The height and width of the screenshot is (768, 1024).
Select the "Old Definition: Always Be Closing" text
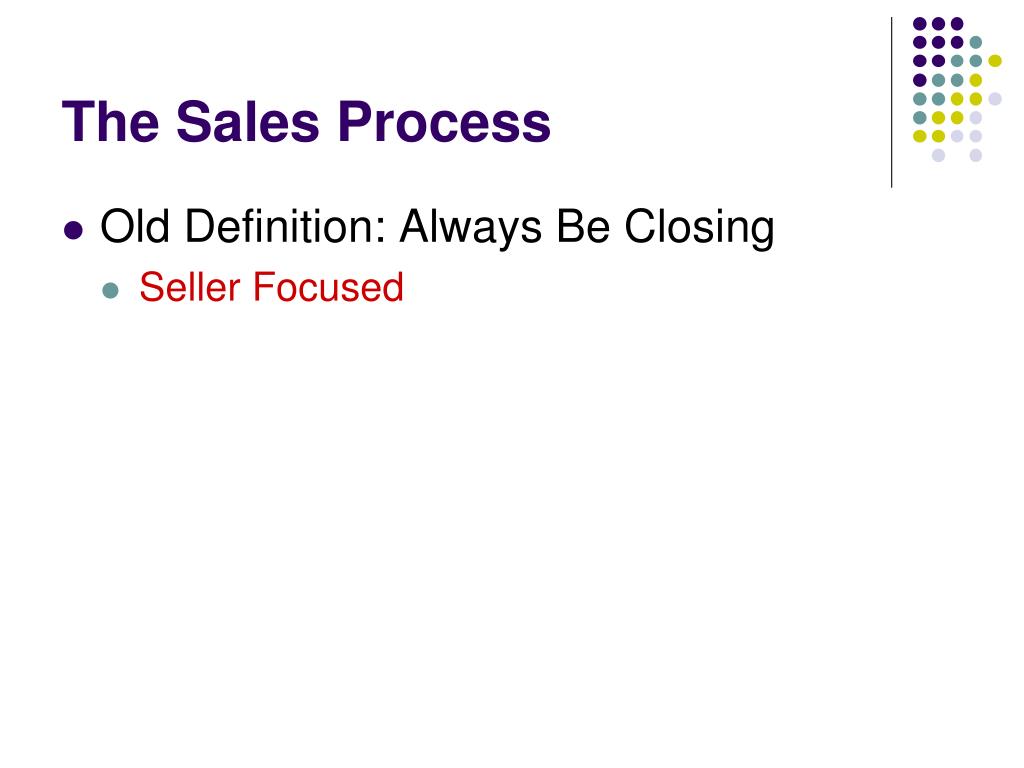[x=437, y=228]
